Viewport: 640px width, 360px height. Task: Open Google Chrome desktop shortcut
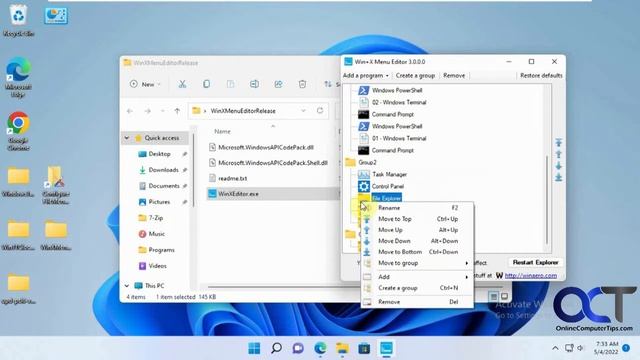[18, 131]
